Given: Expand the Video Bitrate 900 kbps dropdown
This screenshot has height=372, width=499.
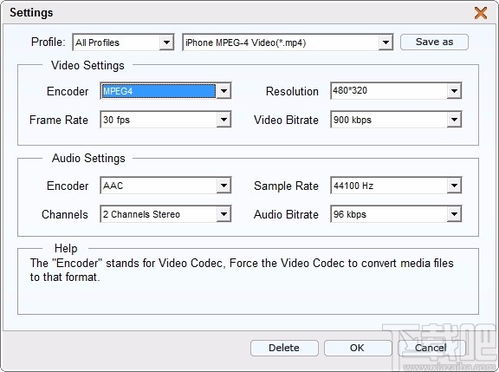Looking at the screenshot, I should coord(454,120).
